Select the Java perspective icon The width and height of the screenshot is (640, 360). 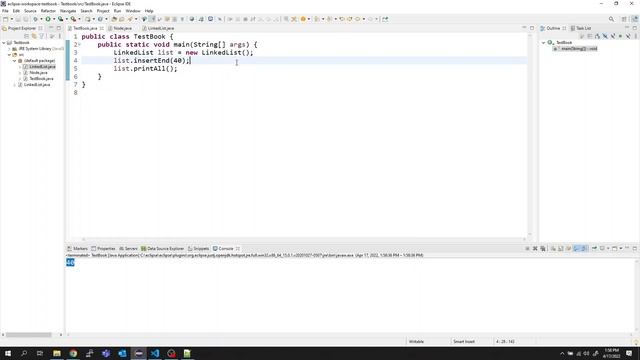635,19
